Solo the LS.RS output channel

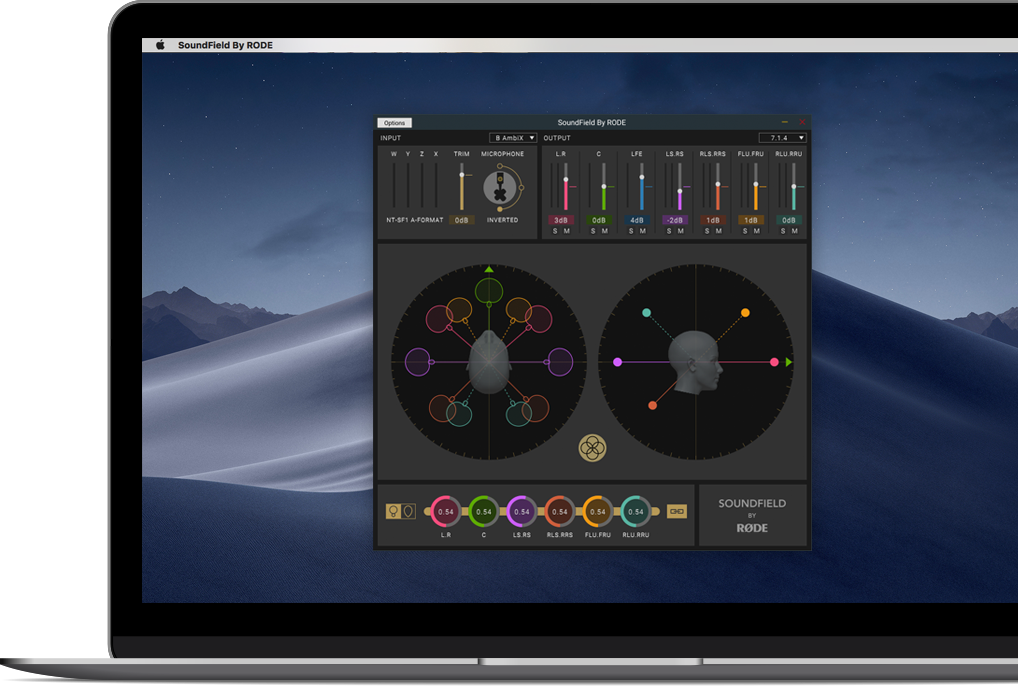coord(669,231)
